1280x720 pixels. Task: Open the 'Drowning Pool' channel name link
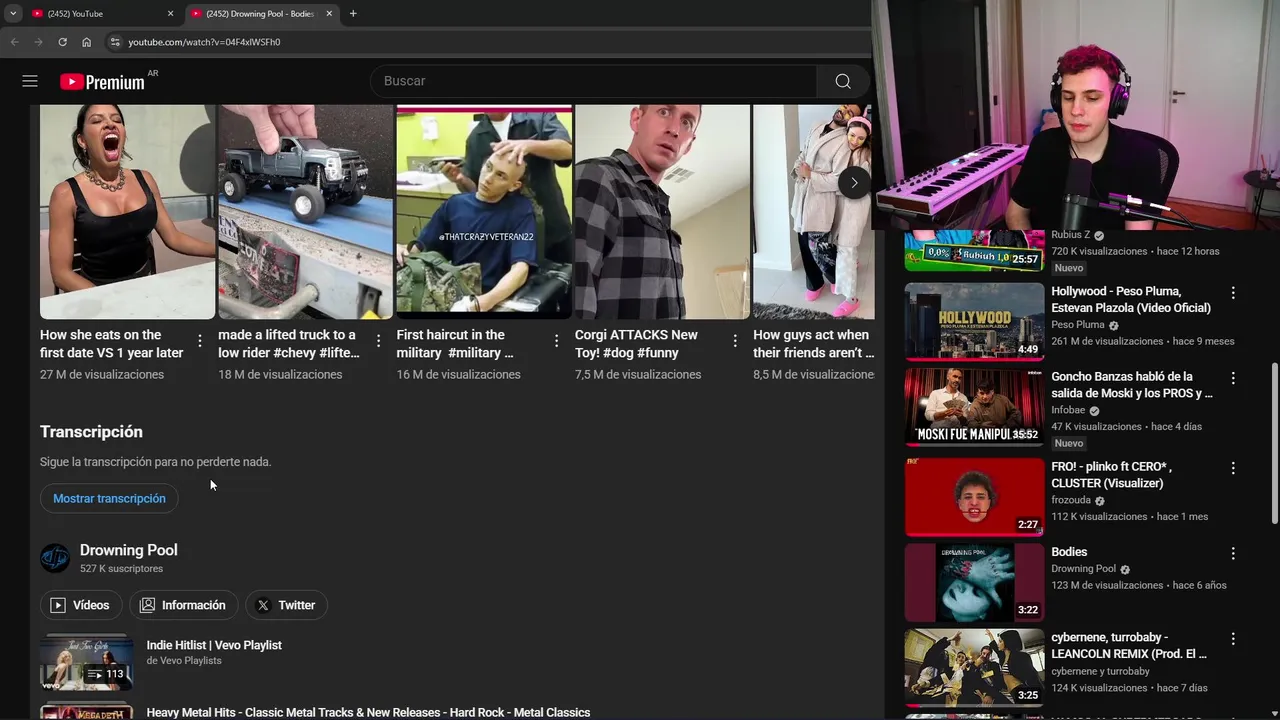(x=129, y=550)
